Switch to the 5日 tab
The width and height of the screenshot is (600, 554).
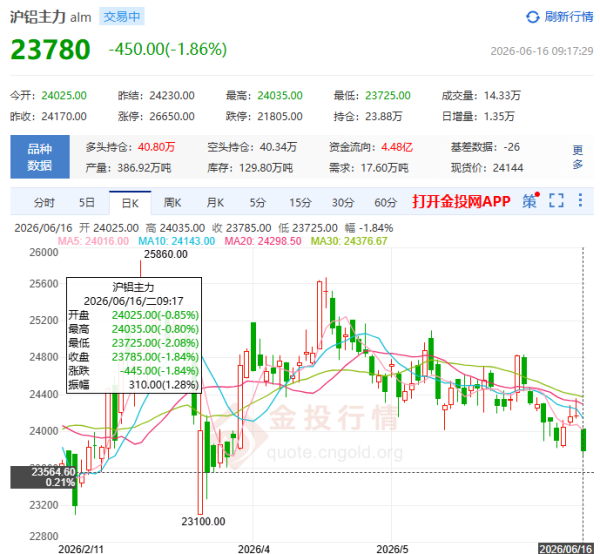tap(87, 202)
